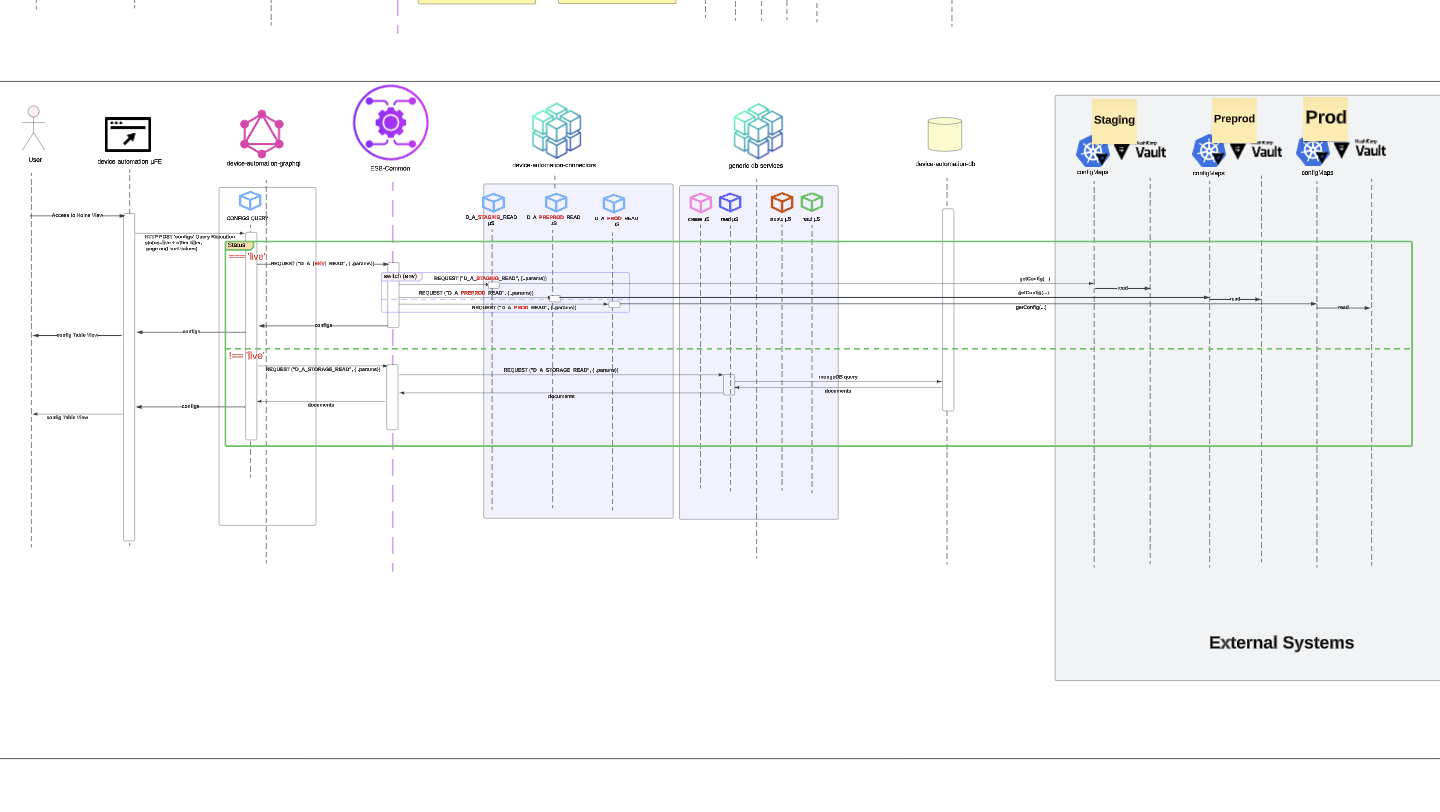This screenshot has height=812, width=1440.
Task: Click the "Access to Home View" message label
Action: [77, 215]
